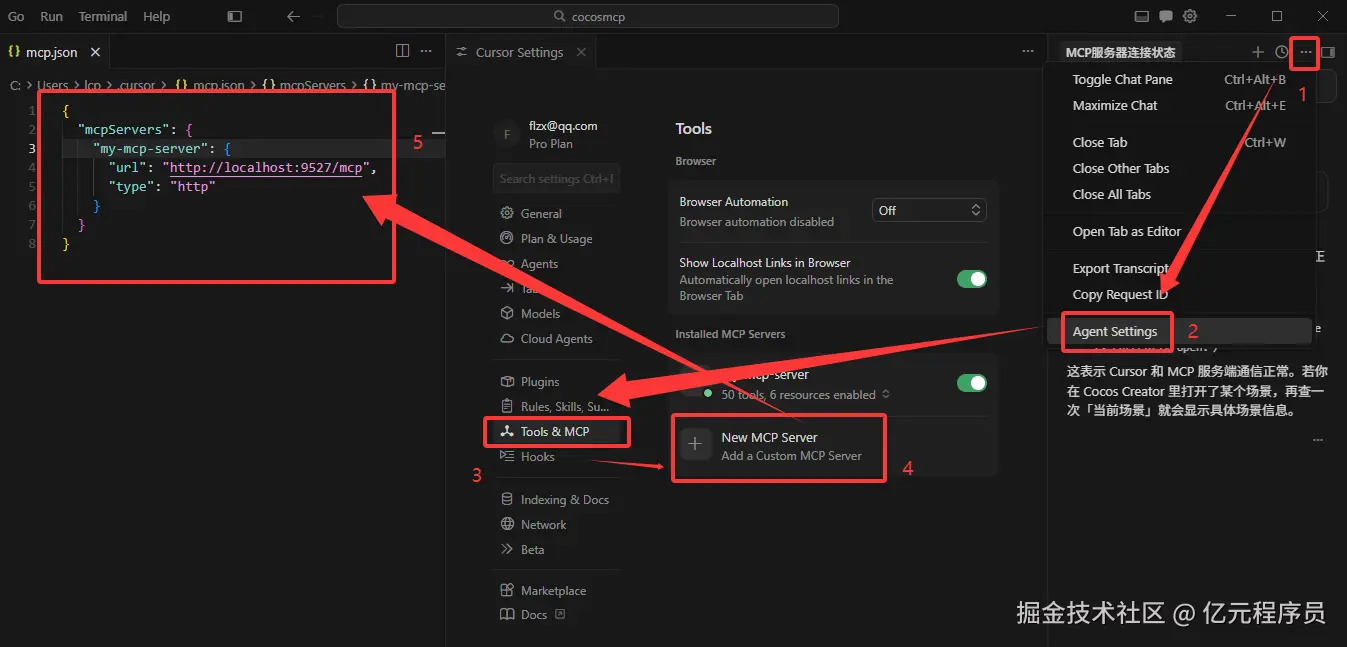Select Agent Settings from the menu
This screenshot has height=647, width=1347.
(1114, 332)
